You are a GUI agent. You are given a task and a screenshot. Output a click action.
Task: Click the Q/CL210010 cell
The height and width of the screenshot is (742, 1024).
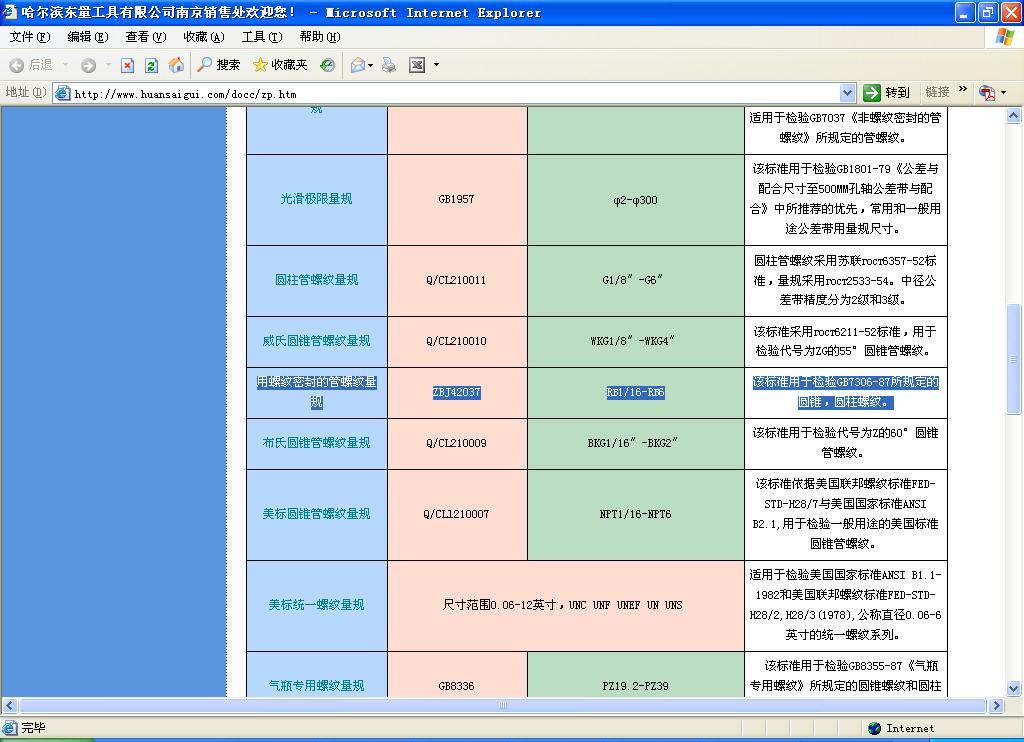tap(456, 341)
